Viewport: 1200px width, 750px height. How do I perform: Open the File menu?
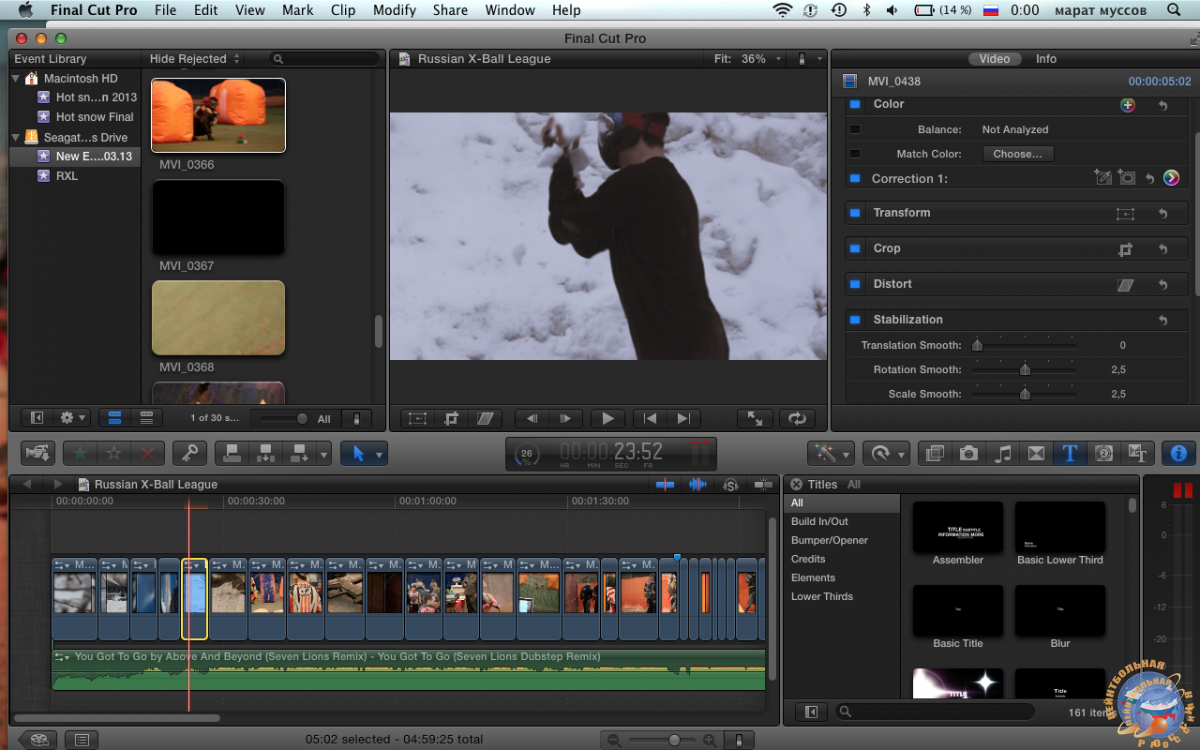(x=165, y=10)
